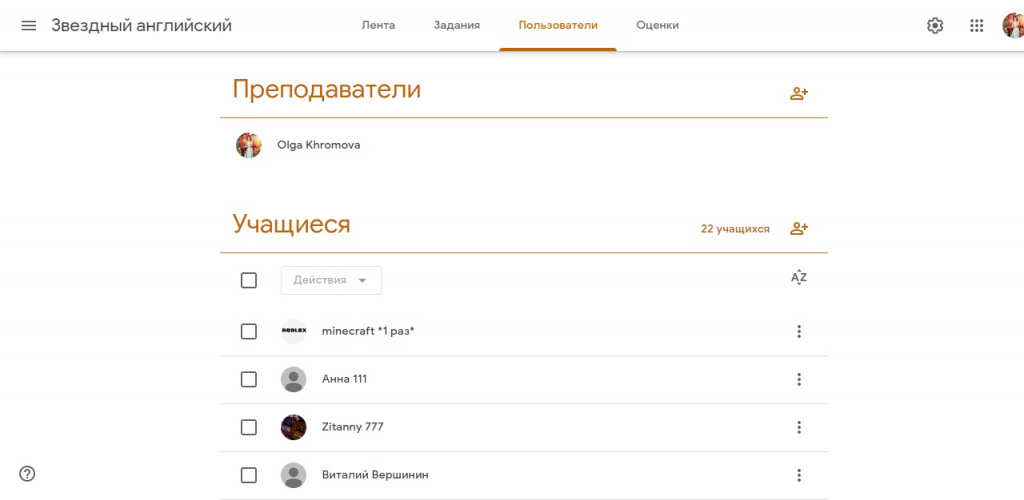Click Olga Khromova's teacher avatar
The image size is (1024, 500).
click(249, 145)
